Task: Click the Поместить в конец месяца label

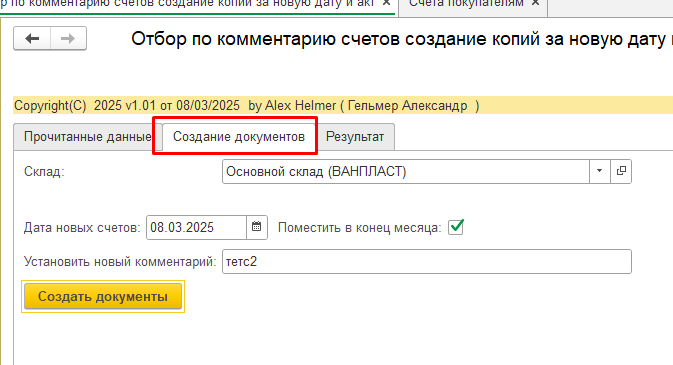Action: [360, 227]
